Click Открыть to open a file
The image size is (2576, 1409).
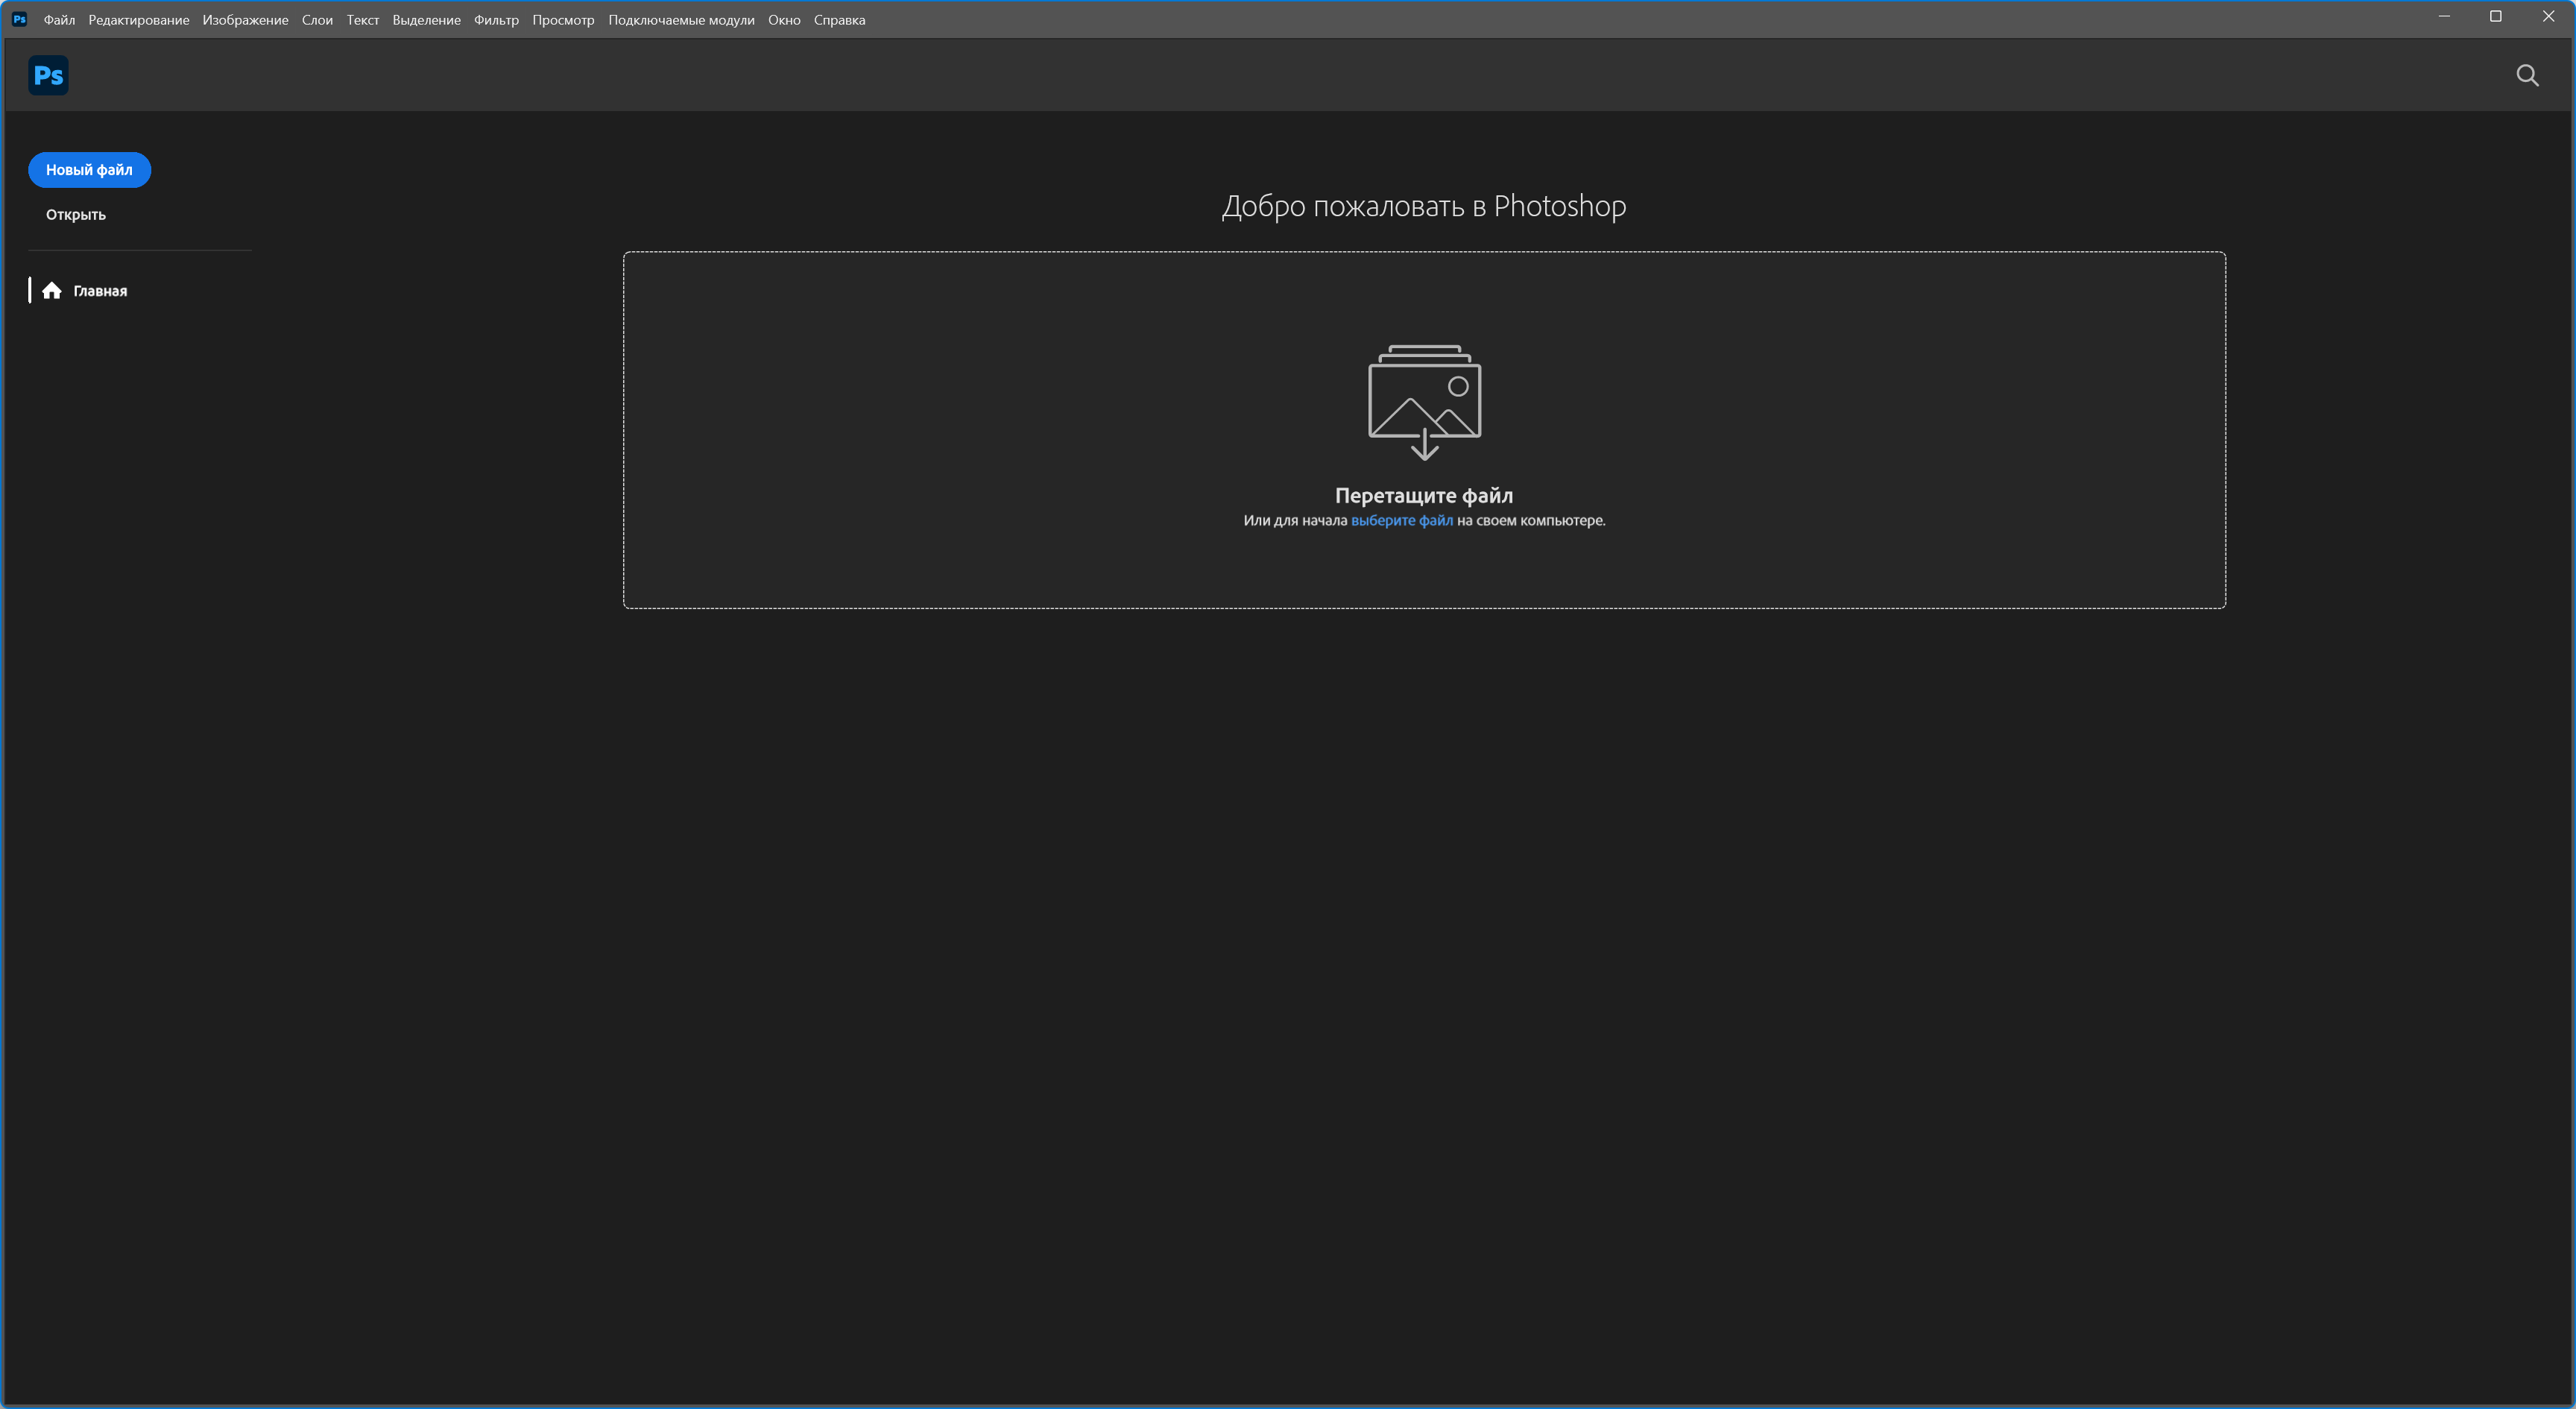[76, 215]
